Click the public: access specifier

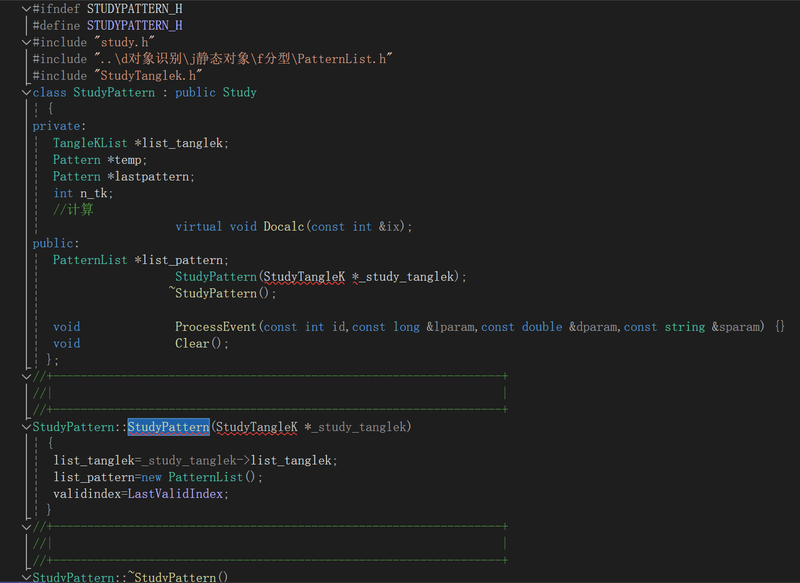(x=56, y=243)
